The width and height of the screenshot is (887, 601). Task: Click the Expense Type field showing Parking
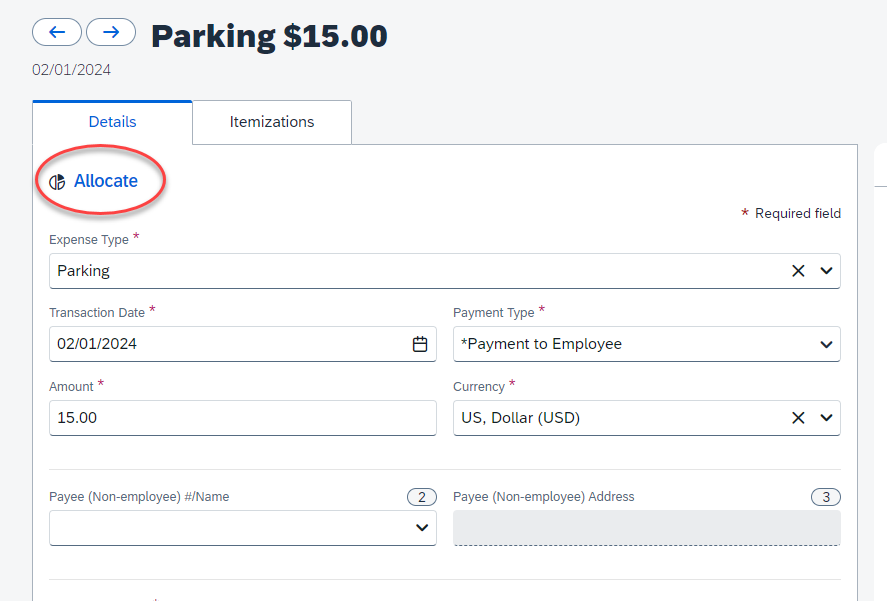coord(410,271)
